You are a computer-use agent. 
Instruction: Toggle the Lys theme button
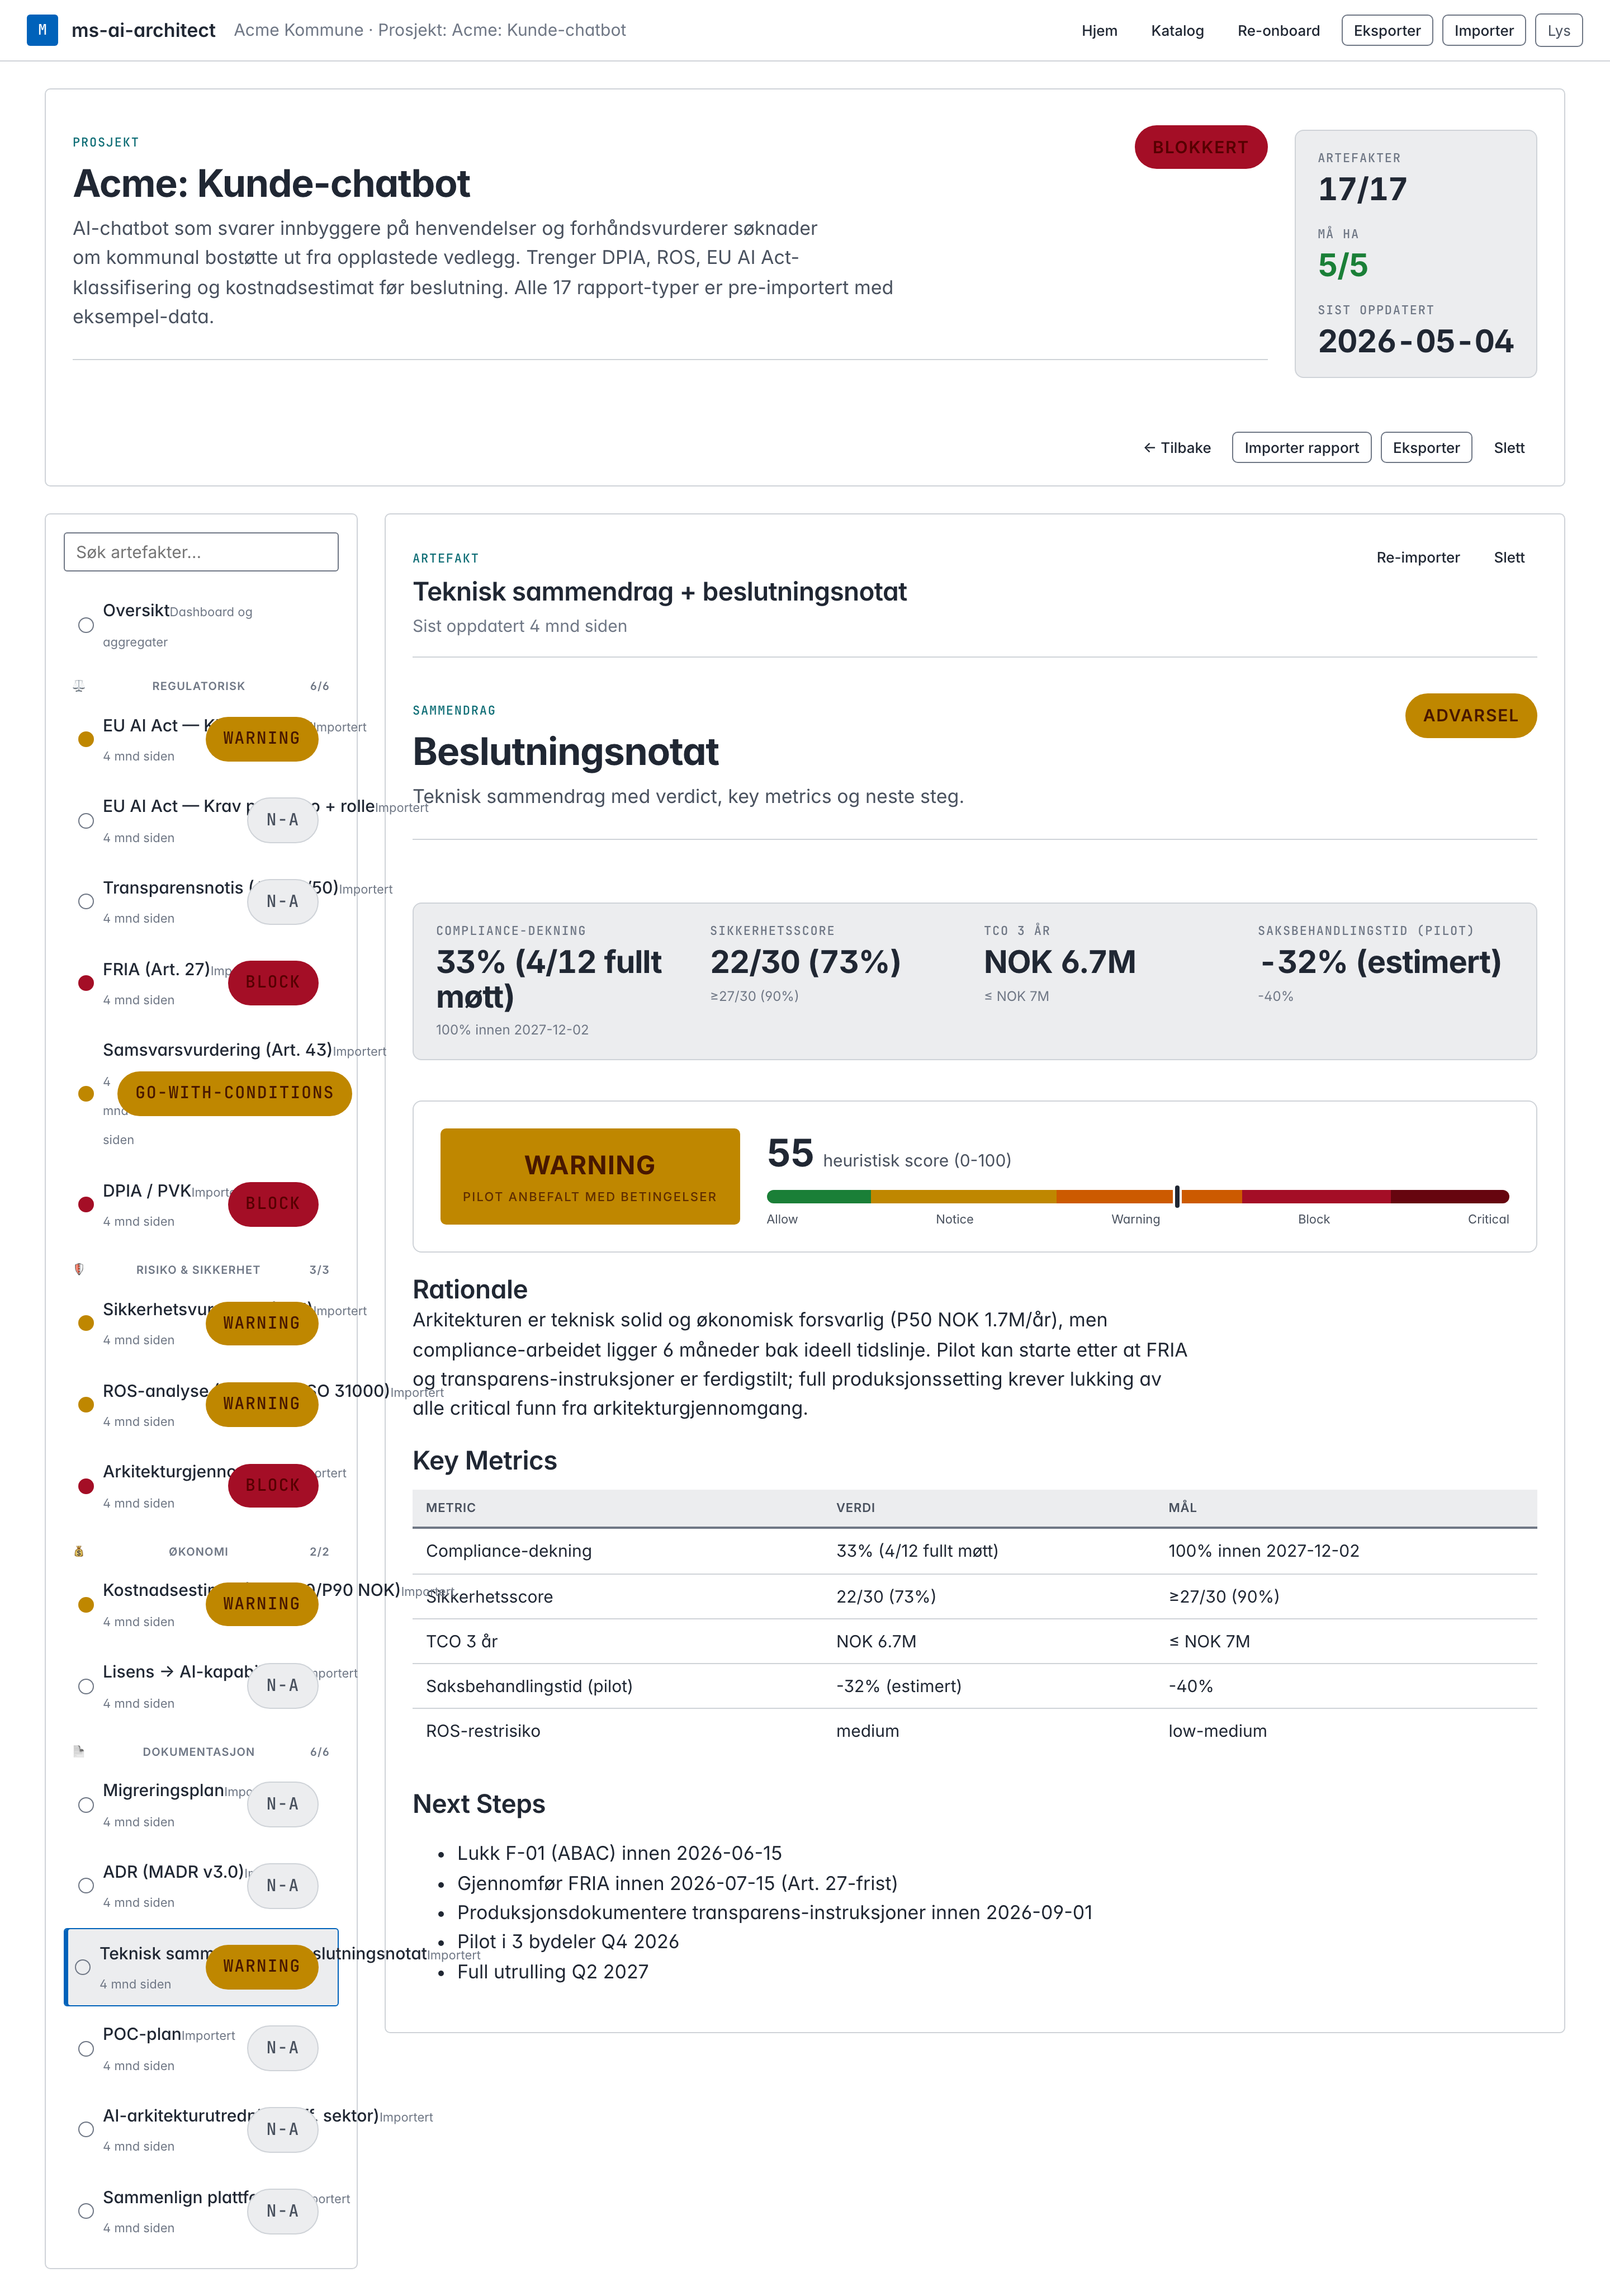(1558, 30)
